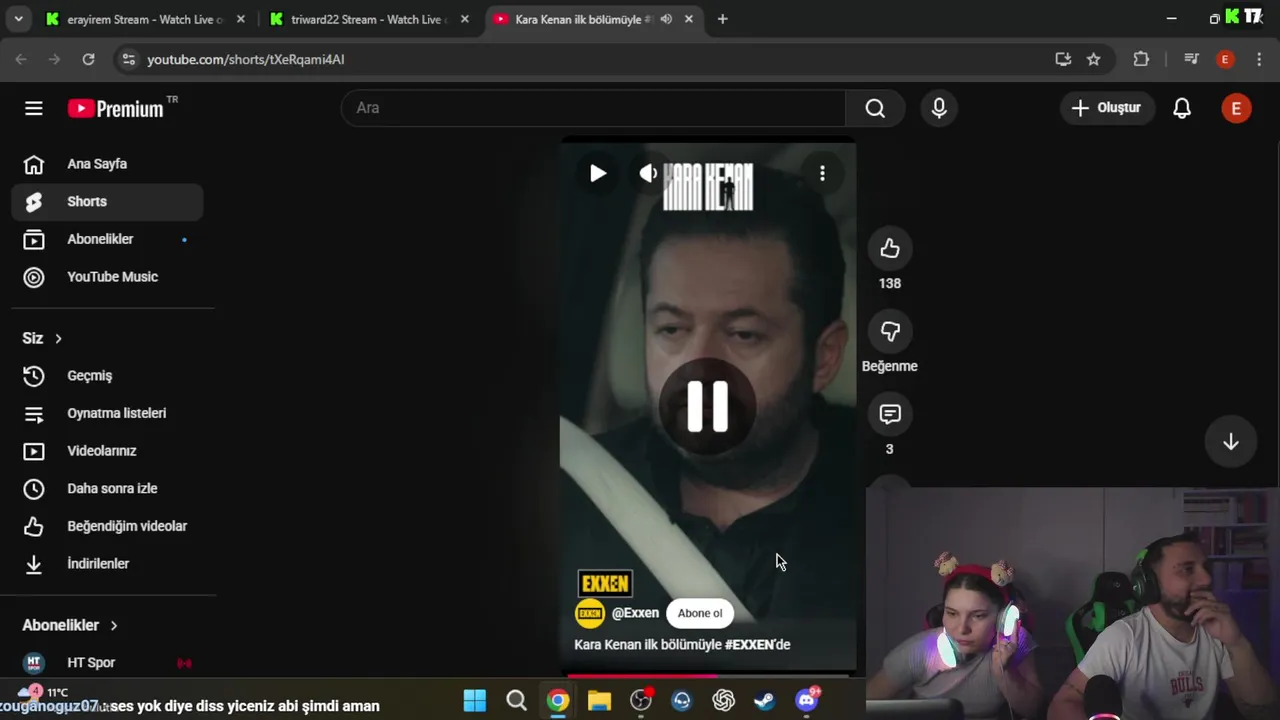Open the notifications bell
Screen dimensions: 1280x720
[x=1182, y=108]
